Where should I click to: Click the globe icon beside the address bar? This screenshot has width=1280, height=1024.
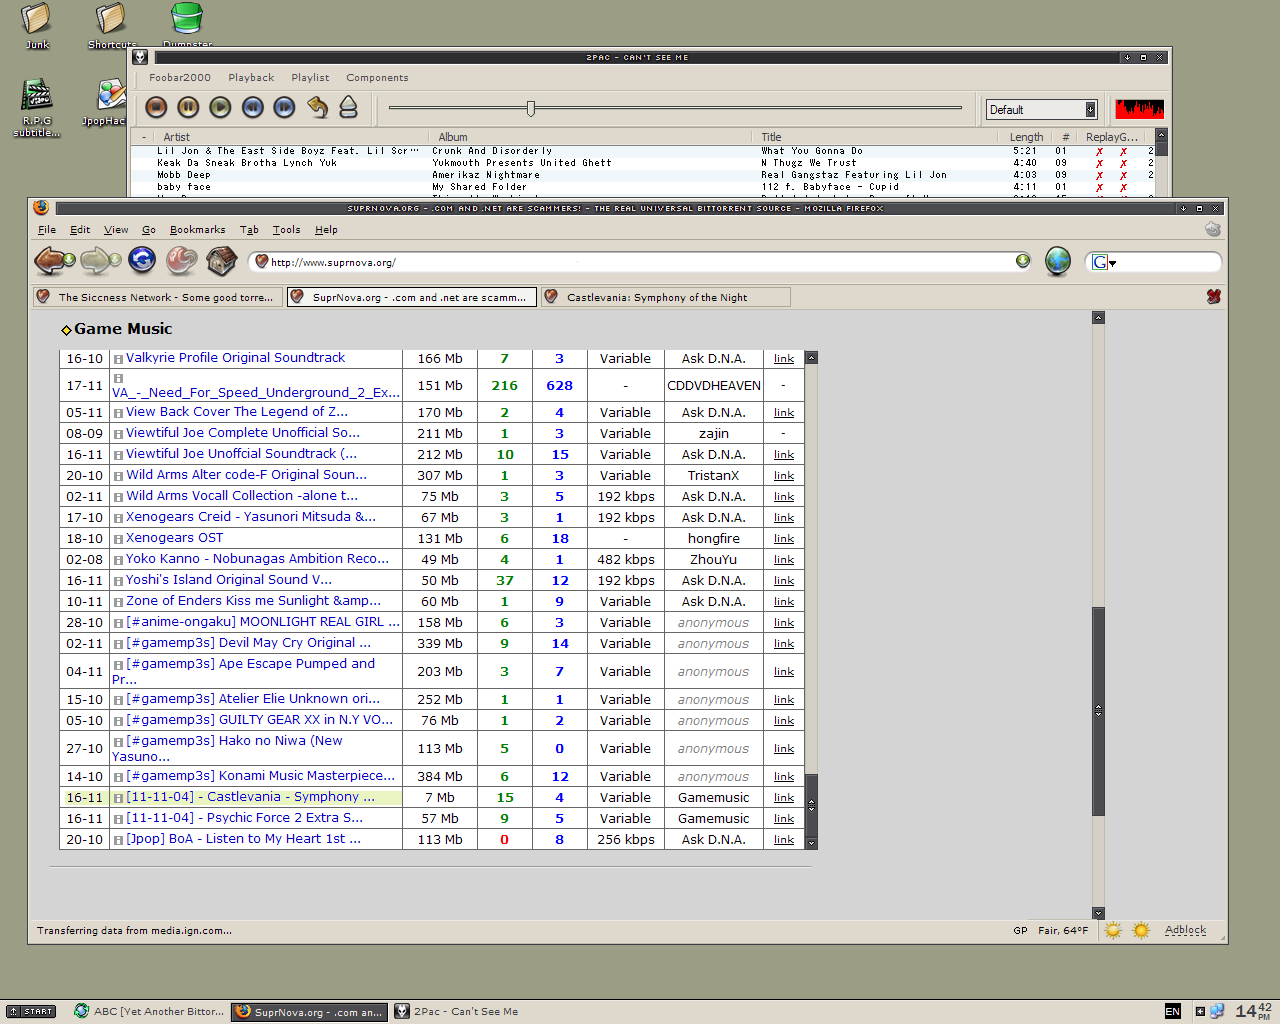point(1057,261)
